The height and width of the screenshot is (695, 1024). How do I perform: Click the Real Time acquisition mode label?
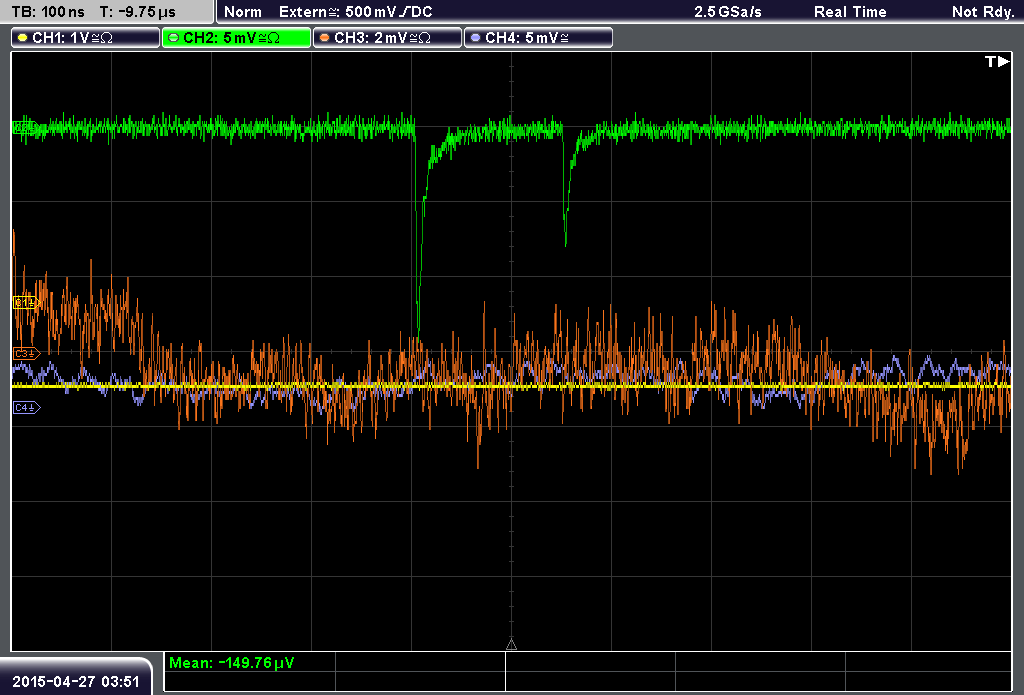click(x=850, y=12)
